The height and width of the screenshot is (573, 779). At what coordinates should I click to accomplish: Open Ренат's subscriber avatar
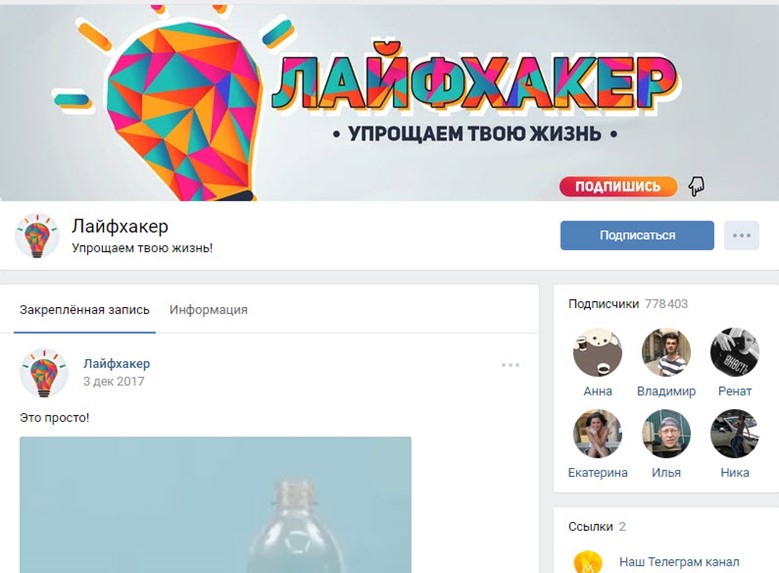click(734, 352)
